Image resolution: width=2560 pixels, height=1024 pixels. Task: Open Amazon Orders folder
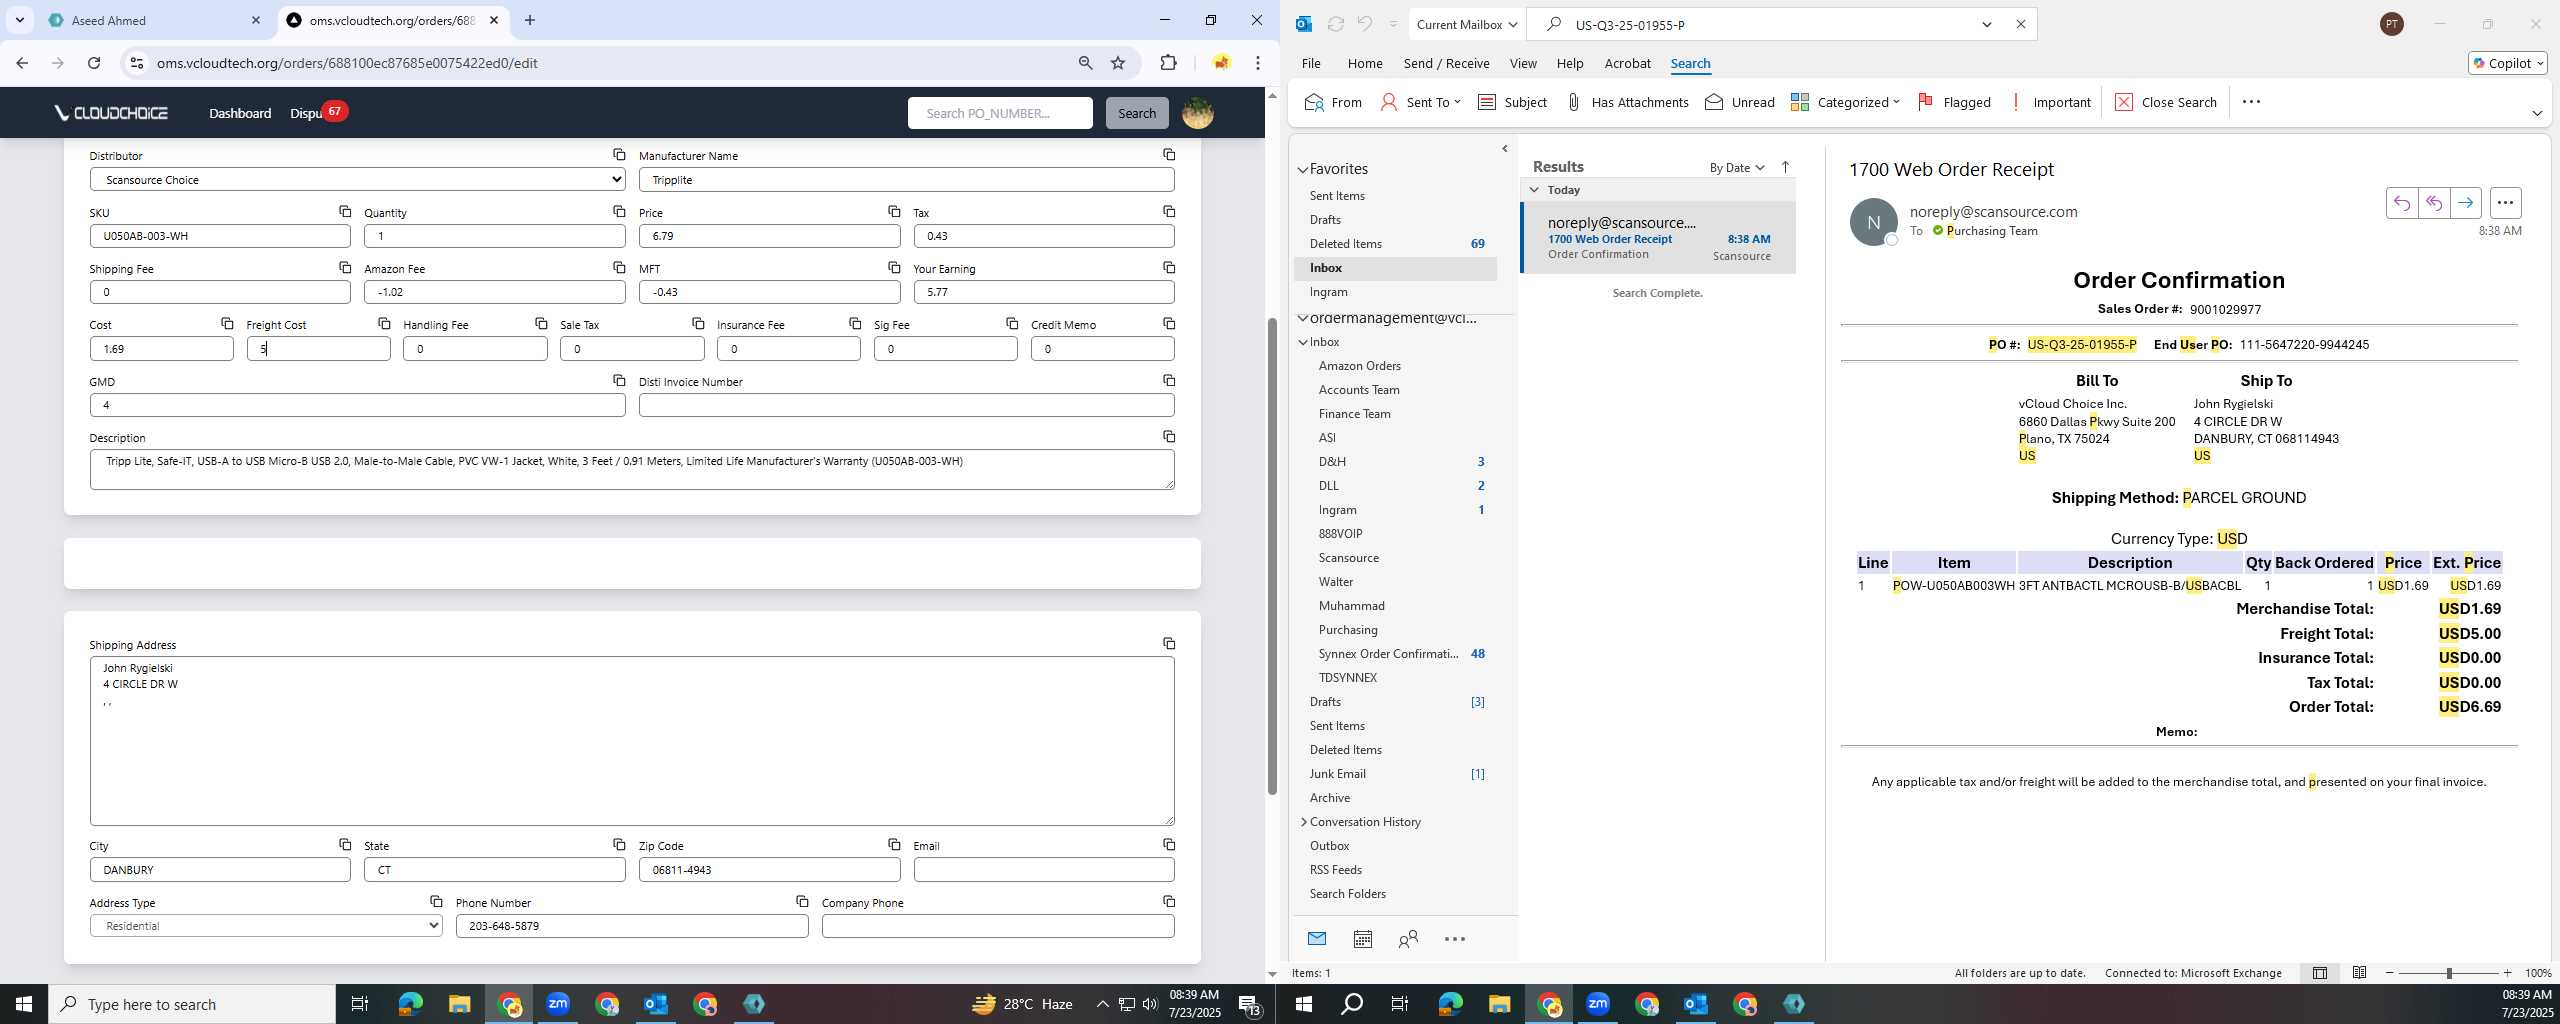pos(1359,365)
